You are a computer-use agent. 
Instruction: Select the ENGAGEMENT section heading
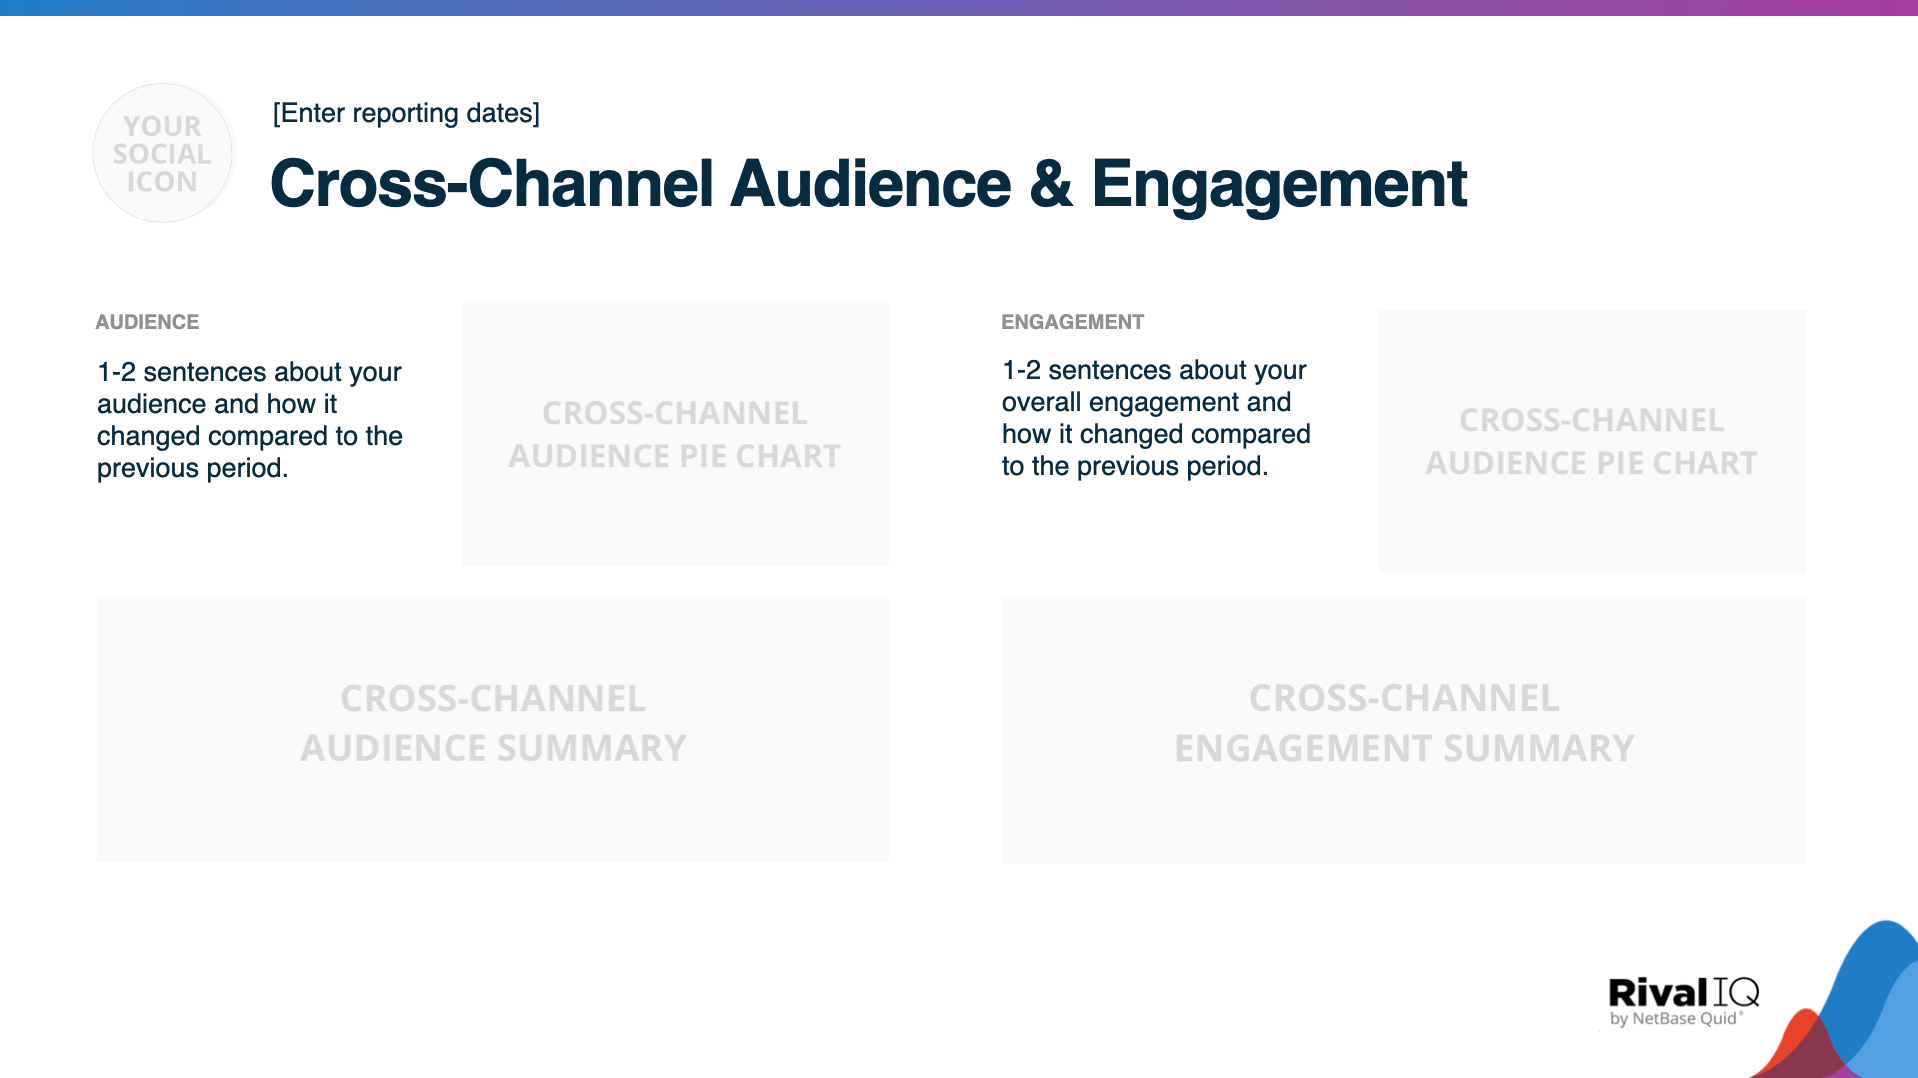[x=1072, y=322]
